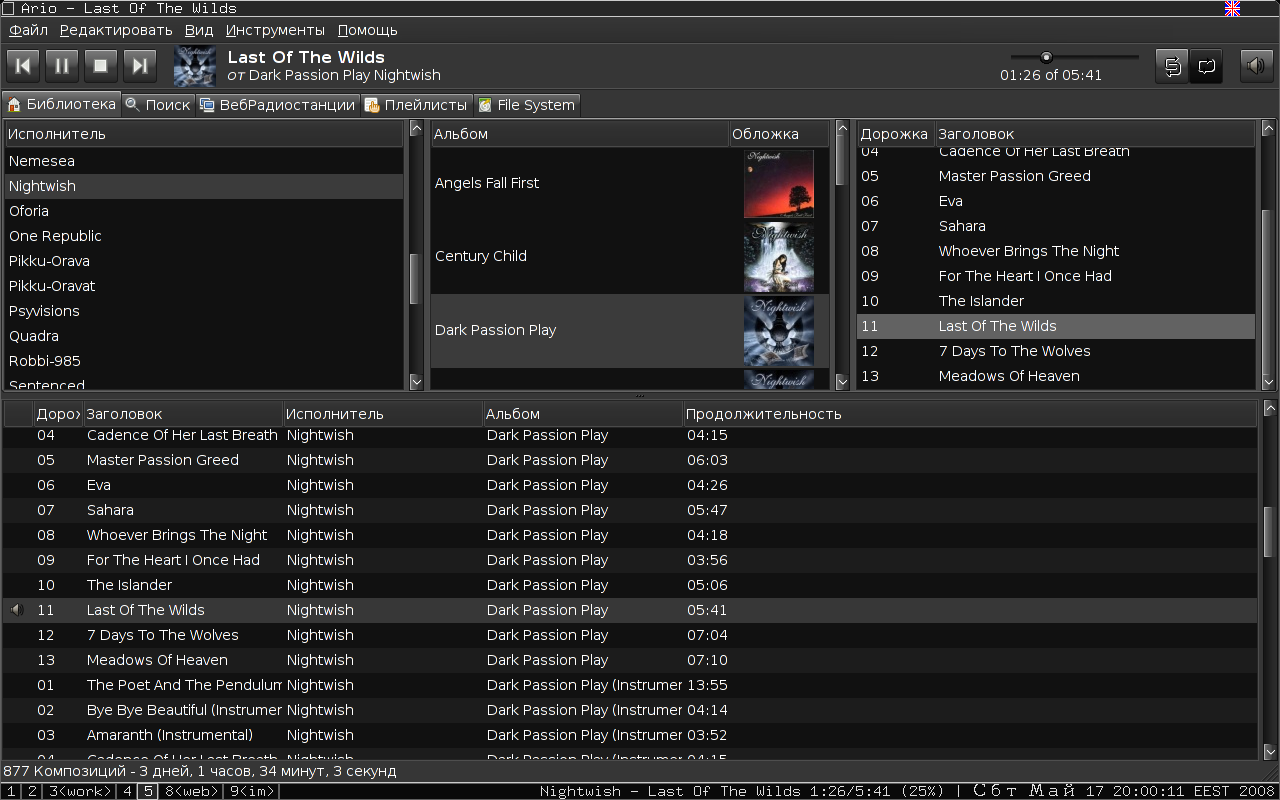
Task: Open the Вид menu
Action: [x=199, y=30]
